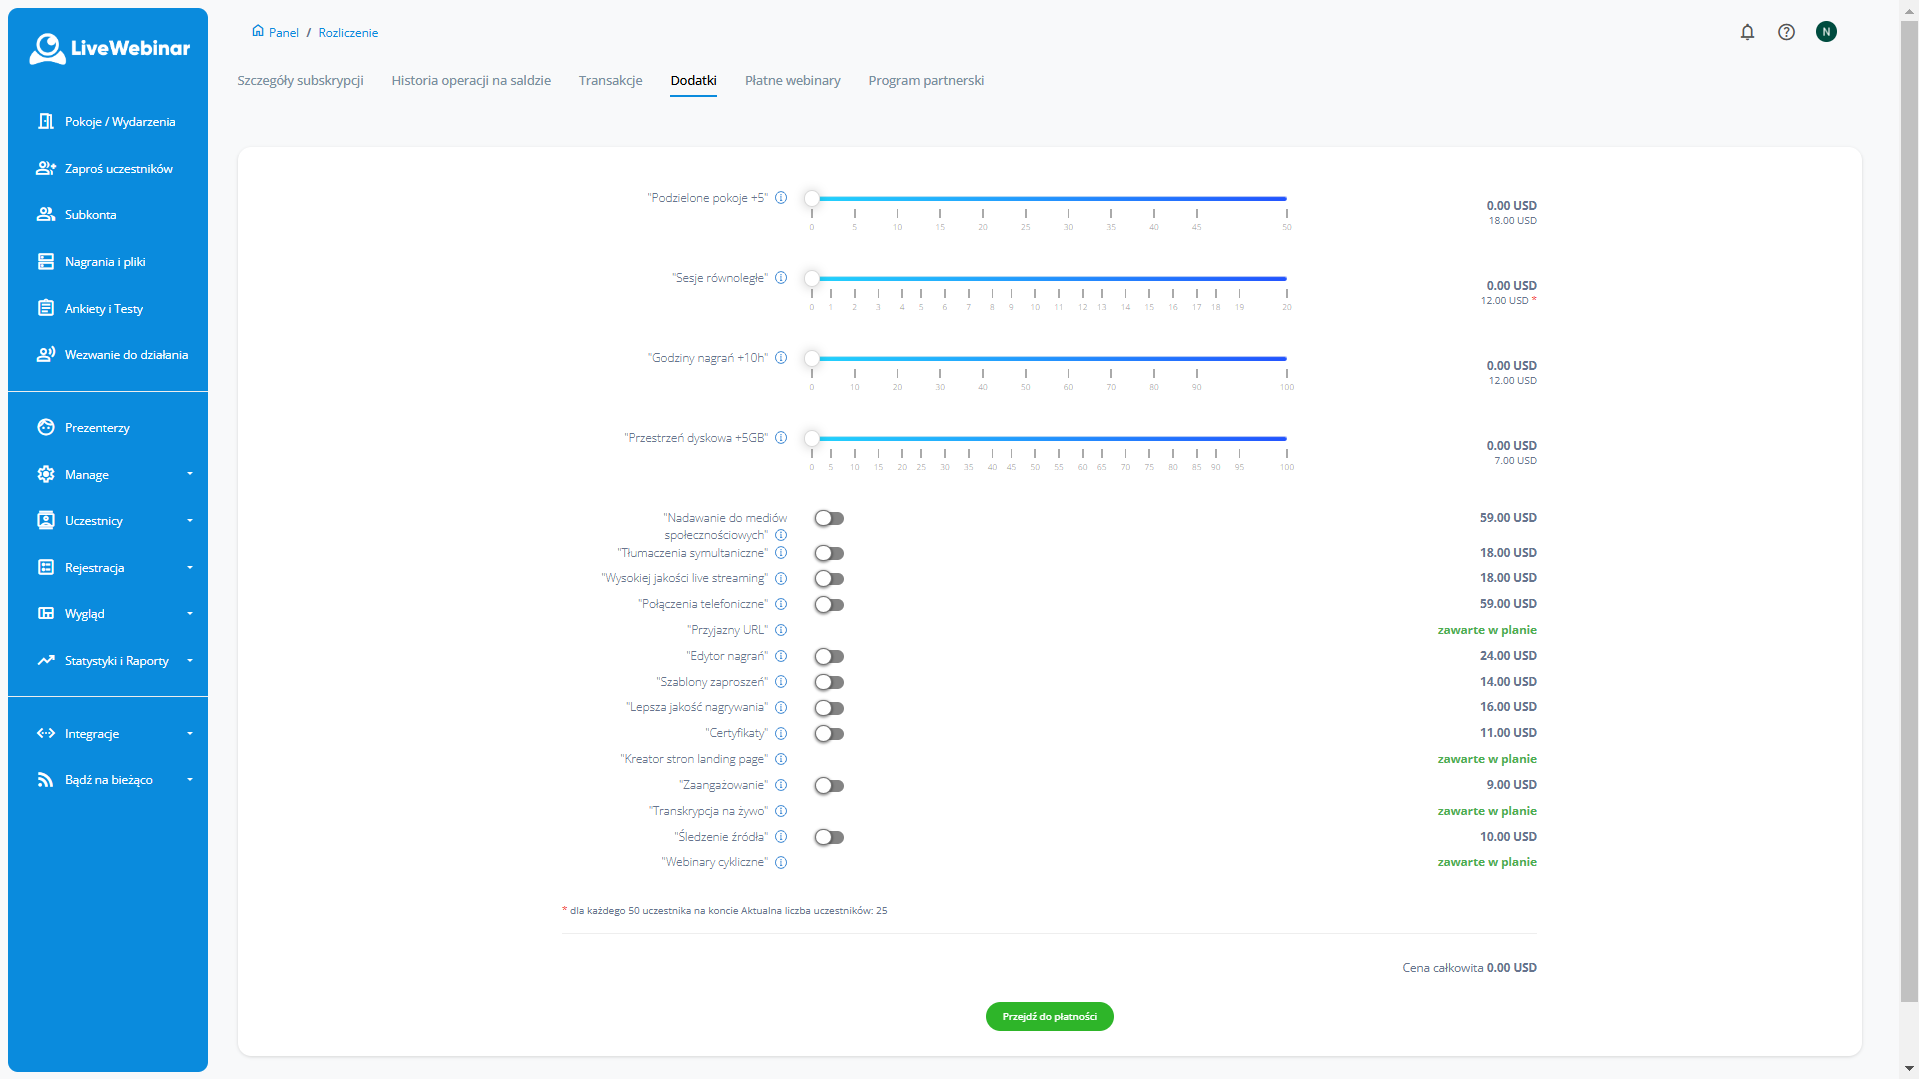Switch to the Transakcje tab
1919x1079 pixels.
coord(610,81)
